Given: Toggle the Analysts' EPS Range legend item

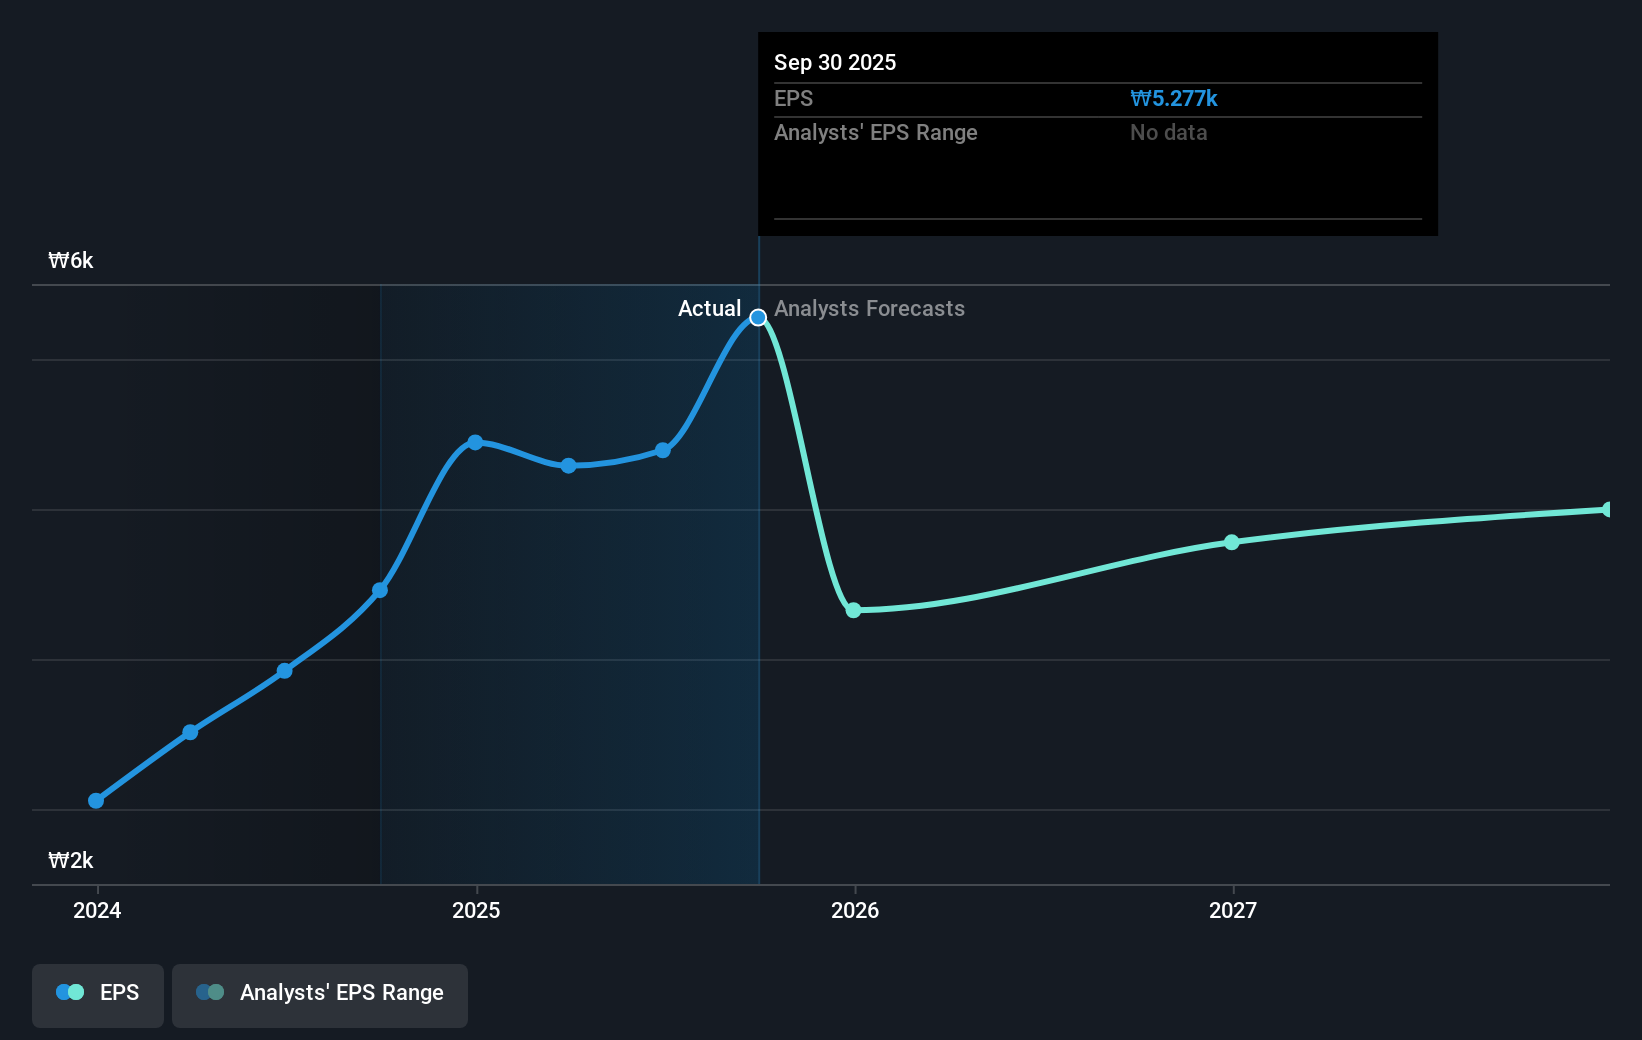Looking at the screenshot, I should 319,994.
